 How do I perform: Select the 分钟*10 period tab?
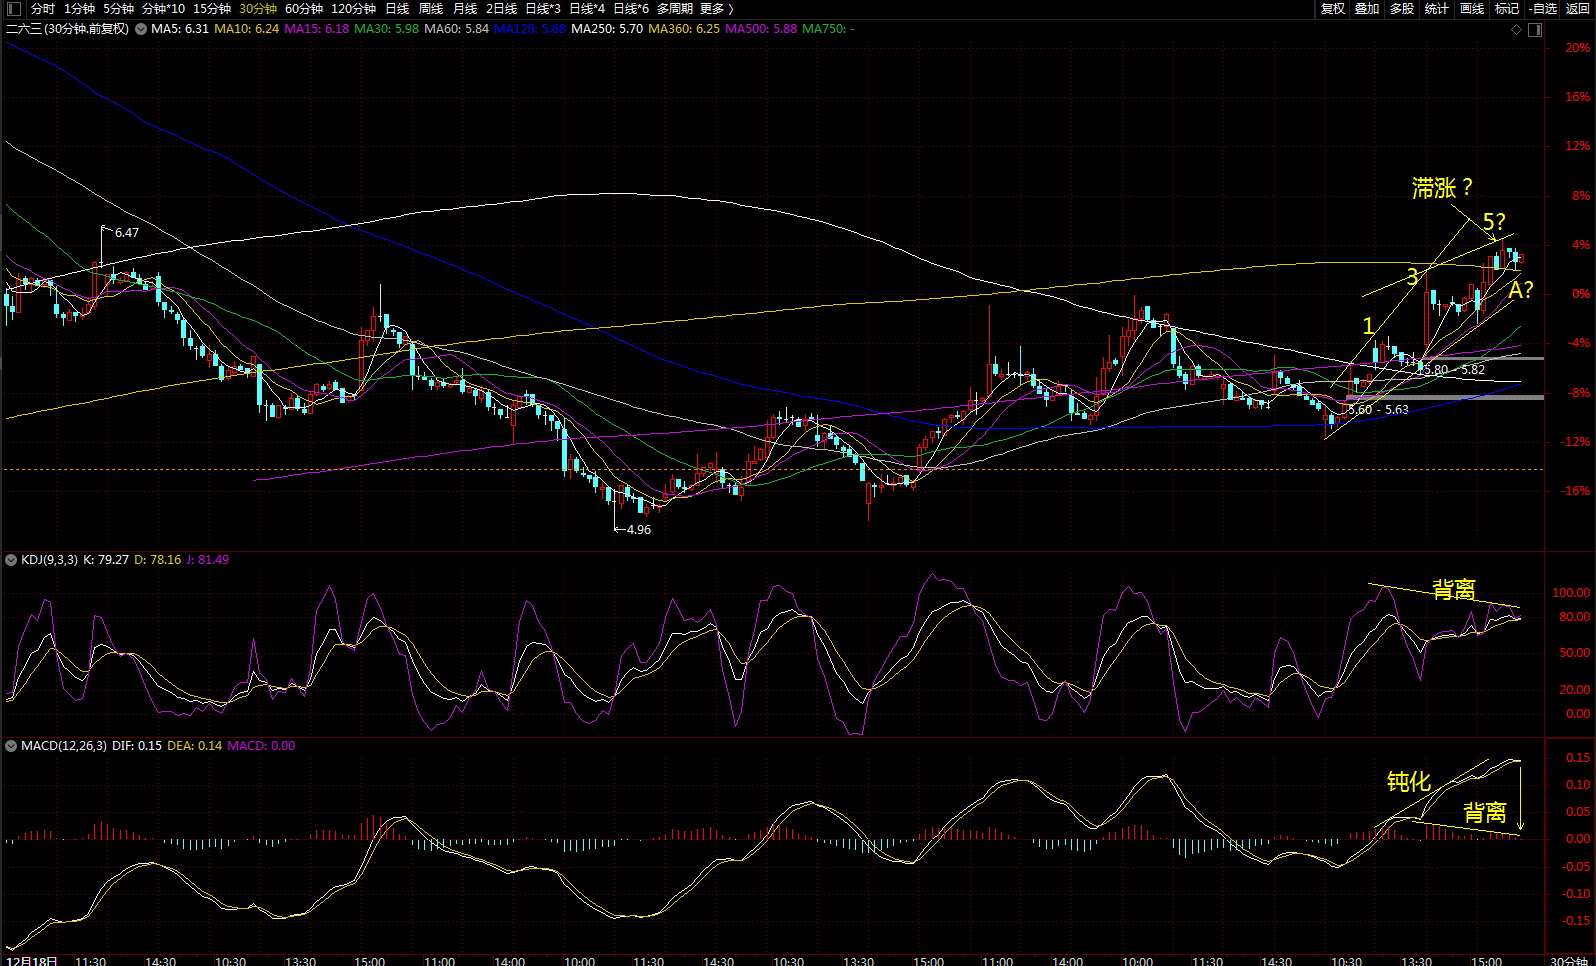pos(163,9)
